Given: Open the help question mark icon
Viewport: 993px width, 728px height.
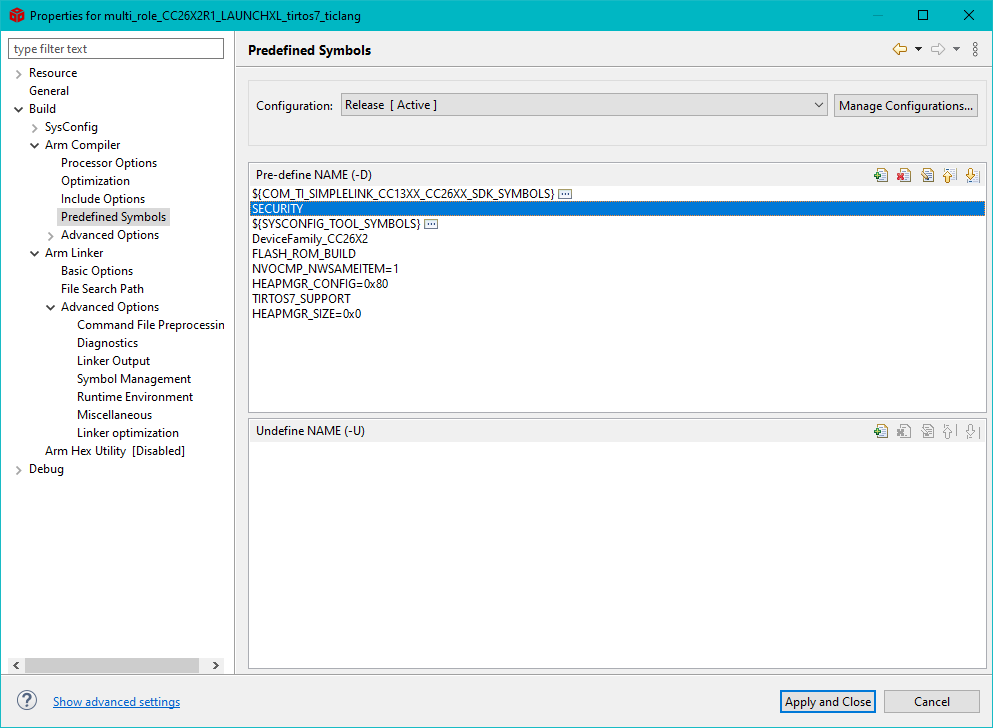Looking at the screenshot, I should tap(27, 701).
